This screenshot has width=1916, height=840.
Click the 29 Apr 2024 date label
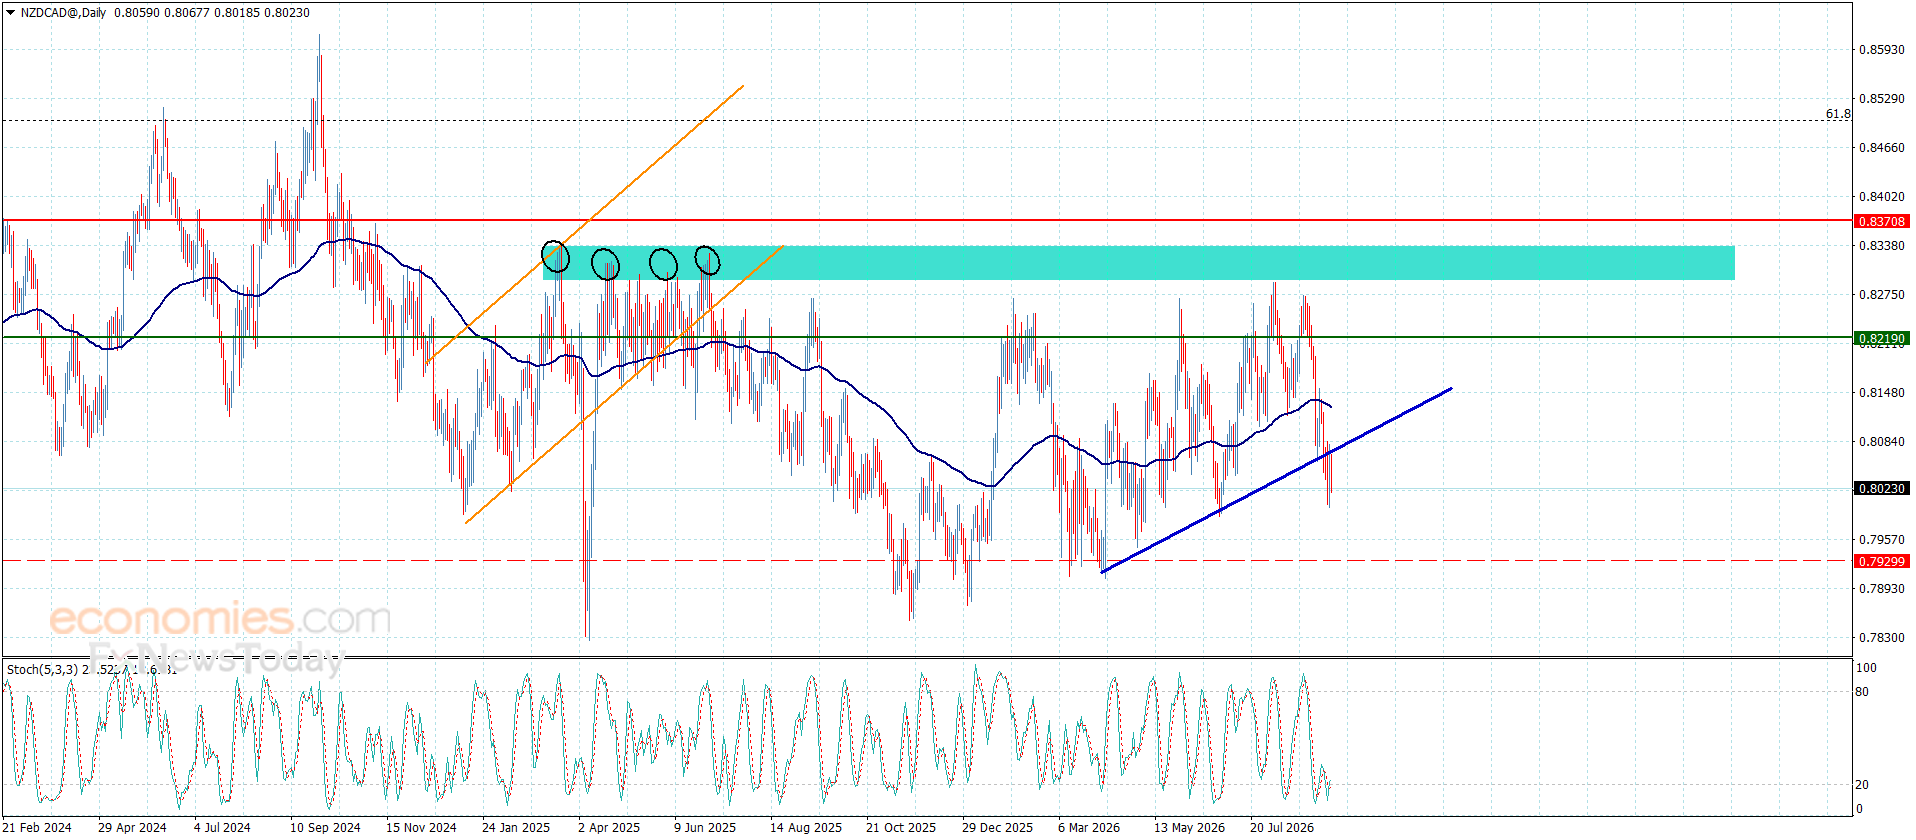tap(132, 827)
